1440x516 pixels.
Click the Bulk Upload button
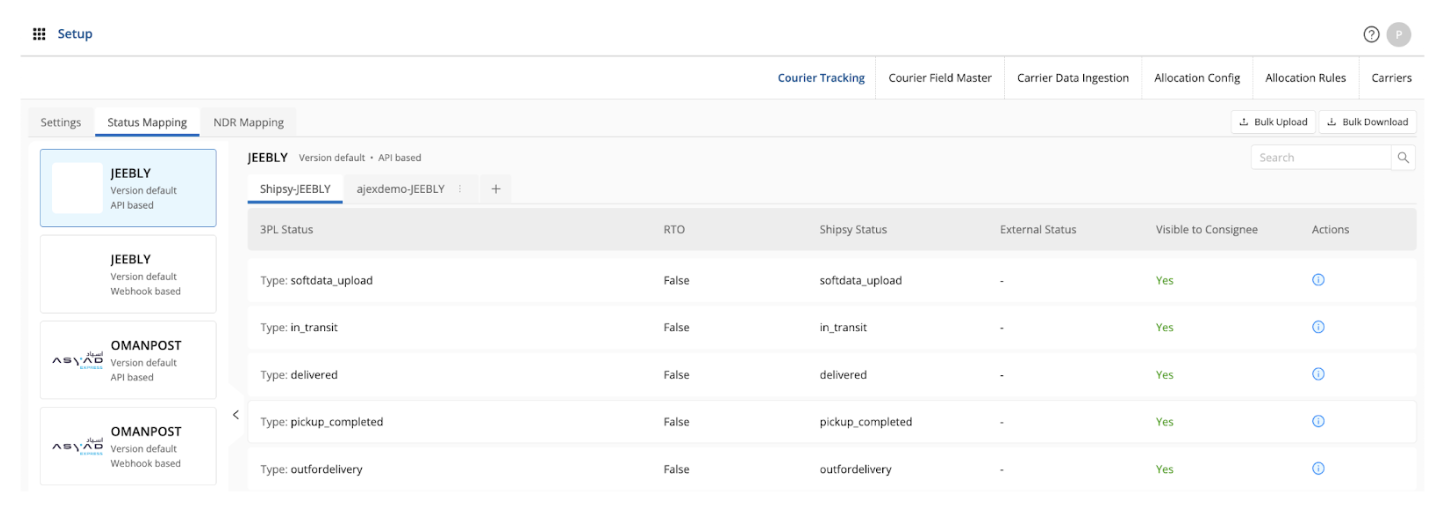(x=1273, y=122)
